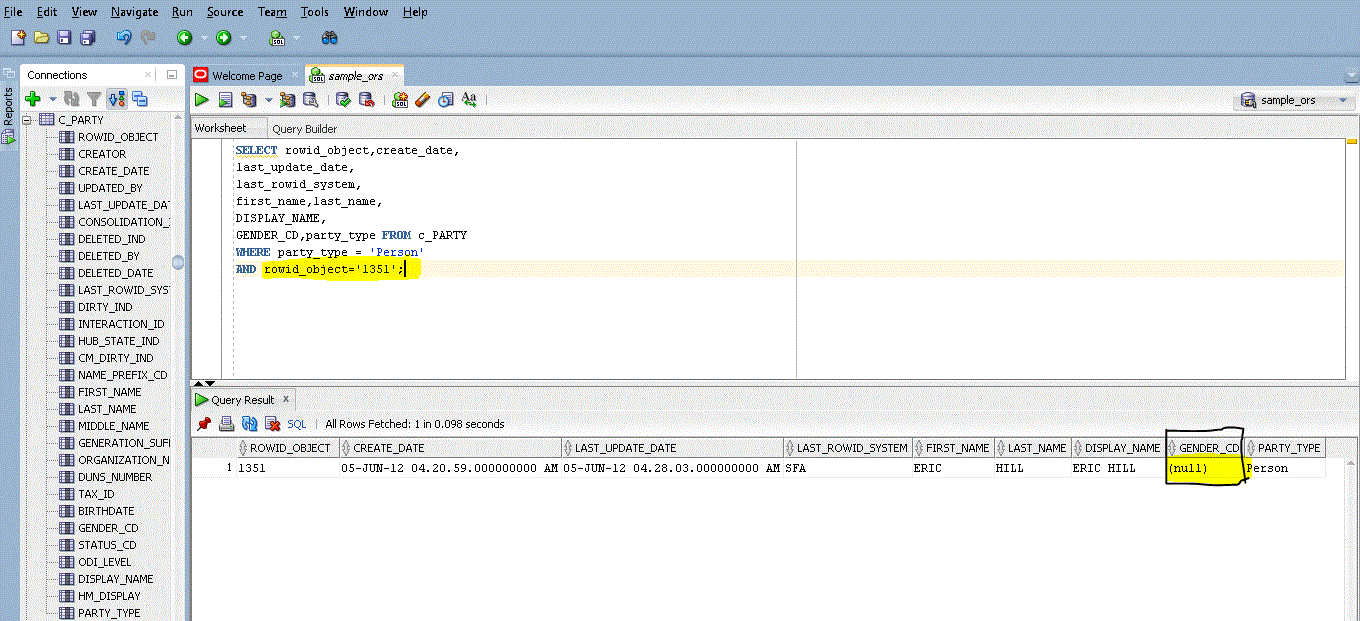Viewport: 1360px width, 621px height.
Task: Click the Autotrace icon
Action: pyautogui.click(x=287, y=99)
